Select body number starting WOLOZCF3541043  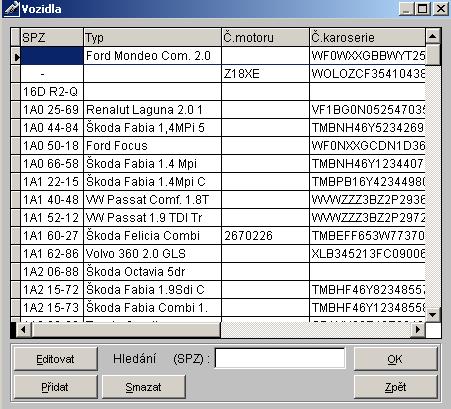click(367, 74)
